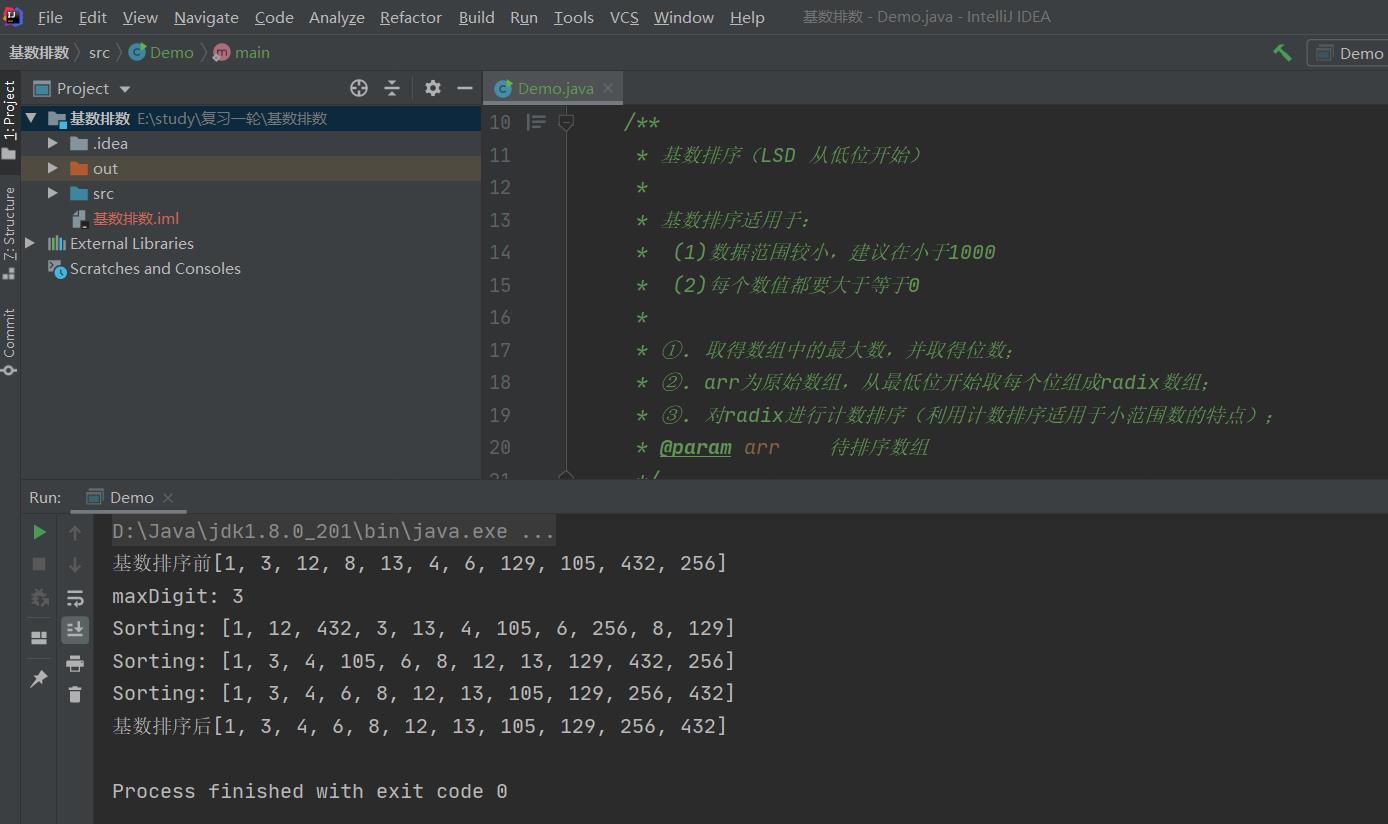Close the Demo.java editor tab
The height and width of the screenshot is (824, 1388).
point(607,88)
